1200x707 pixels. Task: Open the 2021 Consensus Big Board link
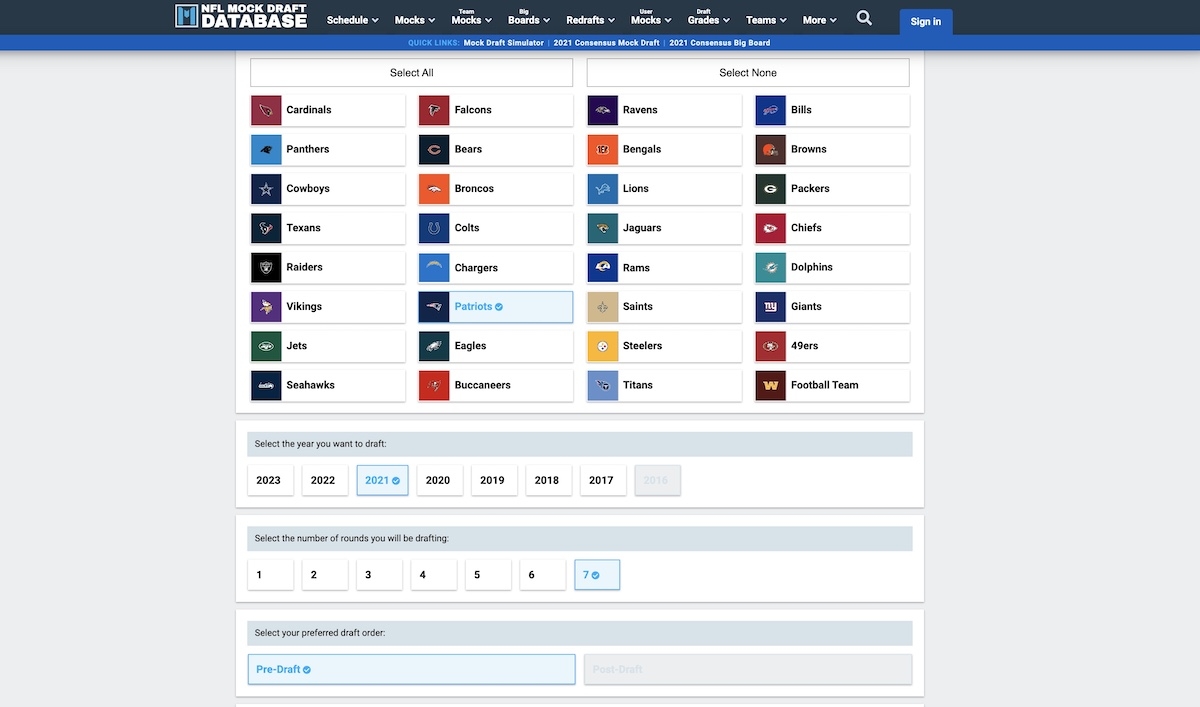[719, 43]
